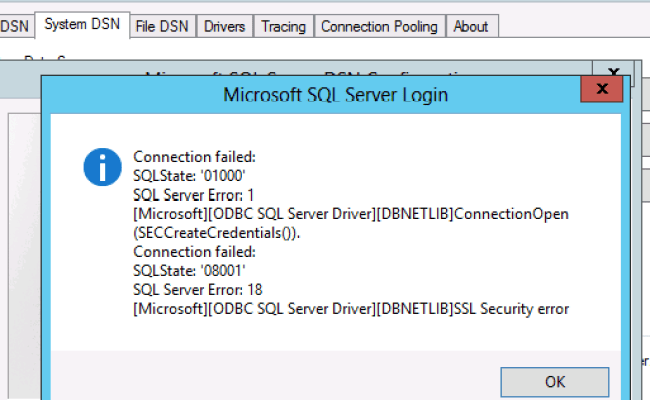Close the Microsoft SQL Server Login dialog
This screenshot has width=650, height=400.
(x=602, y=89)
